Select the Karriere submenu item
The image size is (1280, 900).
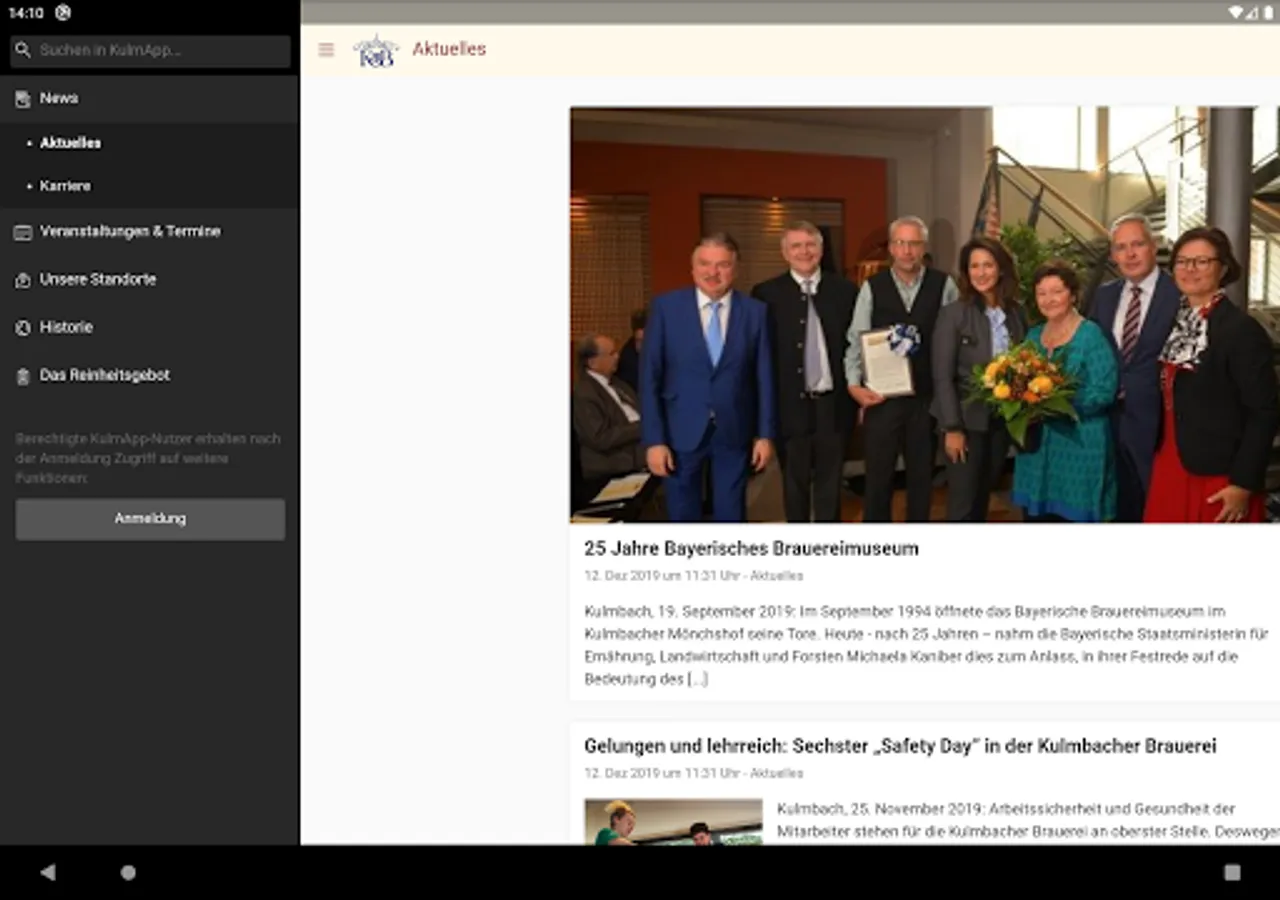click(150, 186)
